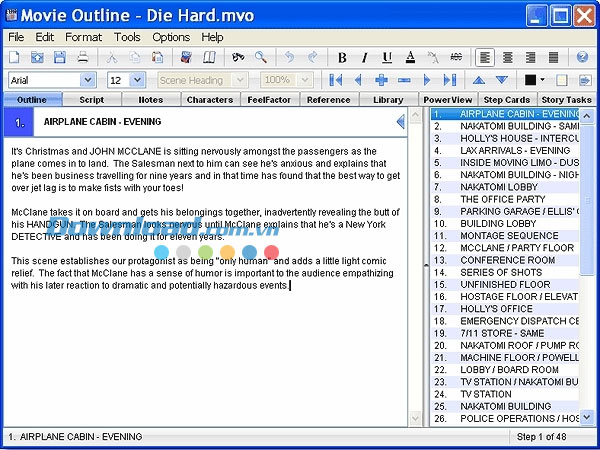Select step 17 HOLLY'S OFFICE
This screenshot has width=600, height=450.
(x=505, y=309)
